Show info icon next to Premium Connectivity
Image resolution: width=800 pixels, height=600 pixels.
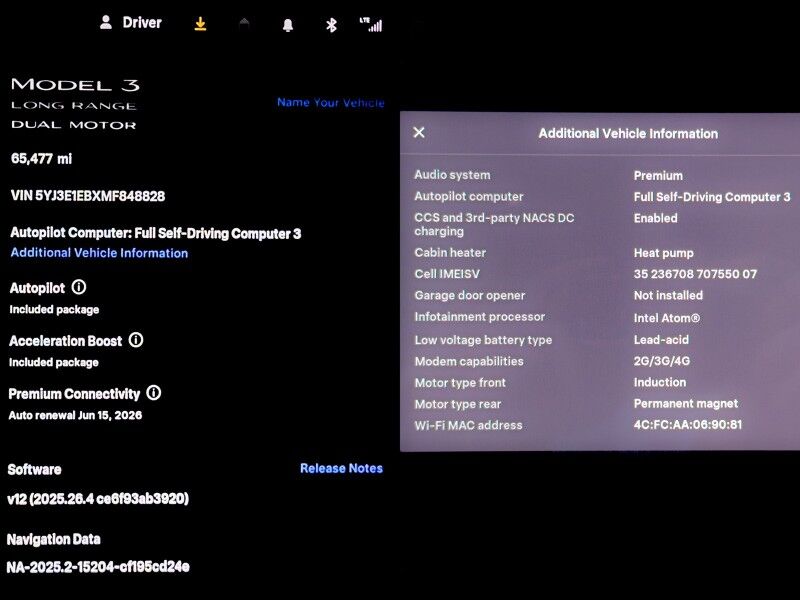(x=154, y=393)
